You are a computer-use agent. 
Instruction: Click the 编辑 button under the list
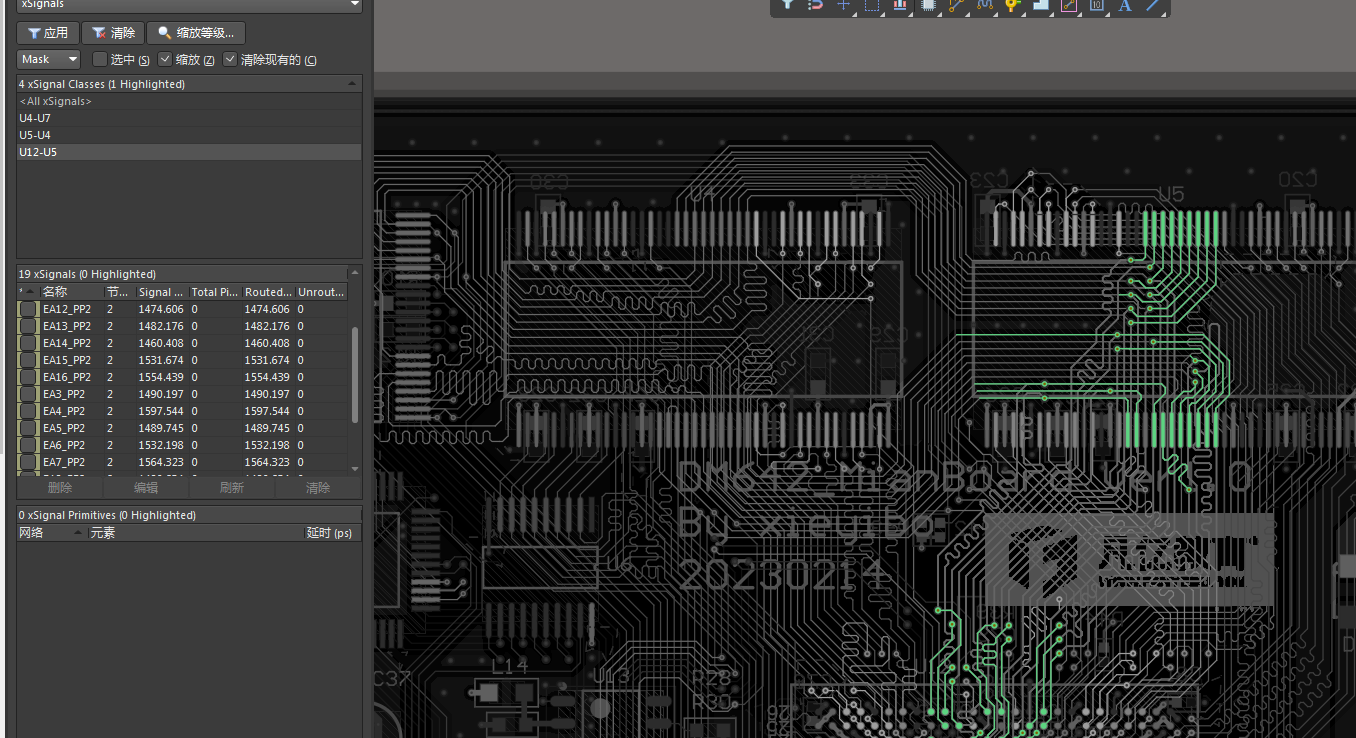[146, 488]
